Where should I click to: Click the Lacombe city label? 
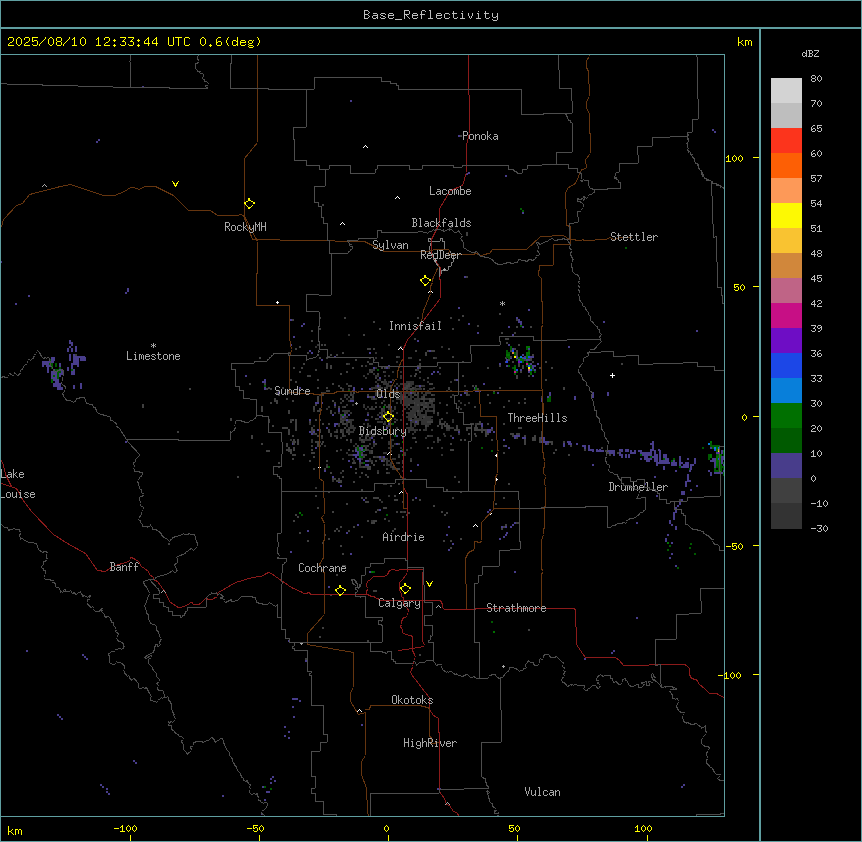tap(450, 191)
